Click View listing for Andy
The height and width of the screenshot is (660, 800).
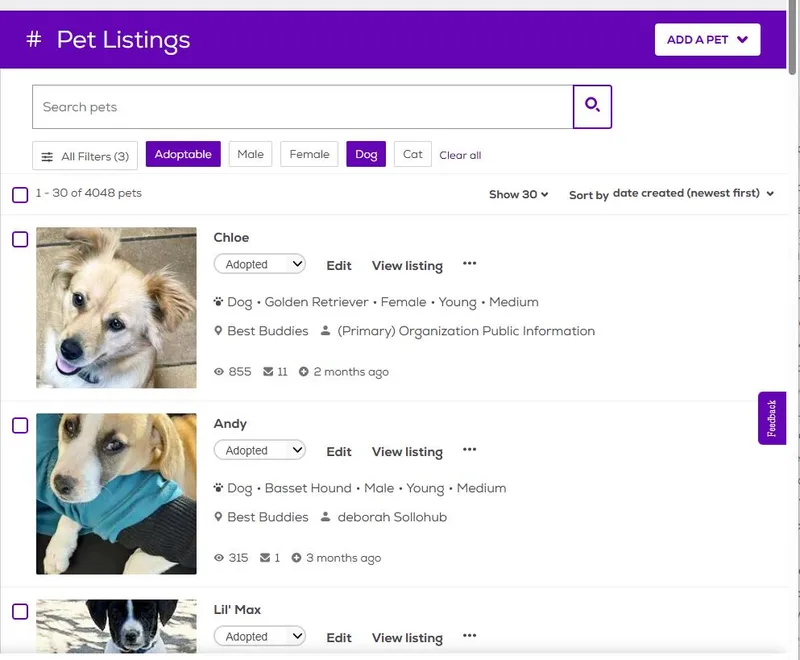pos(407,452)
